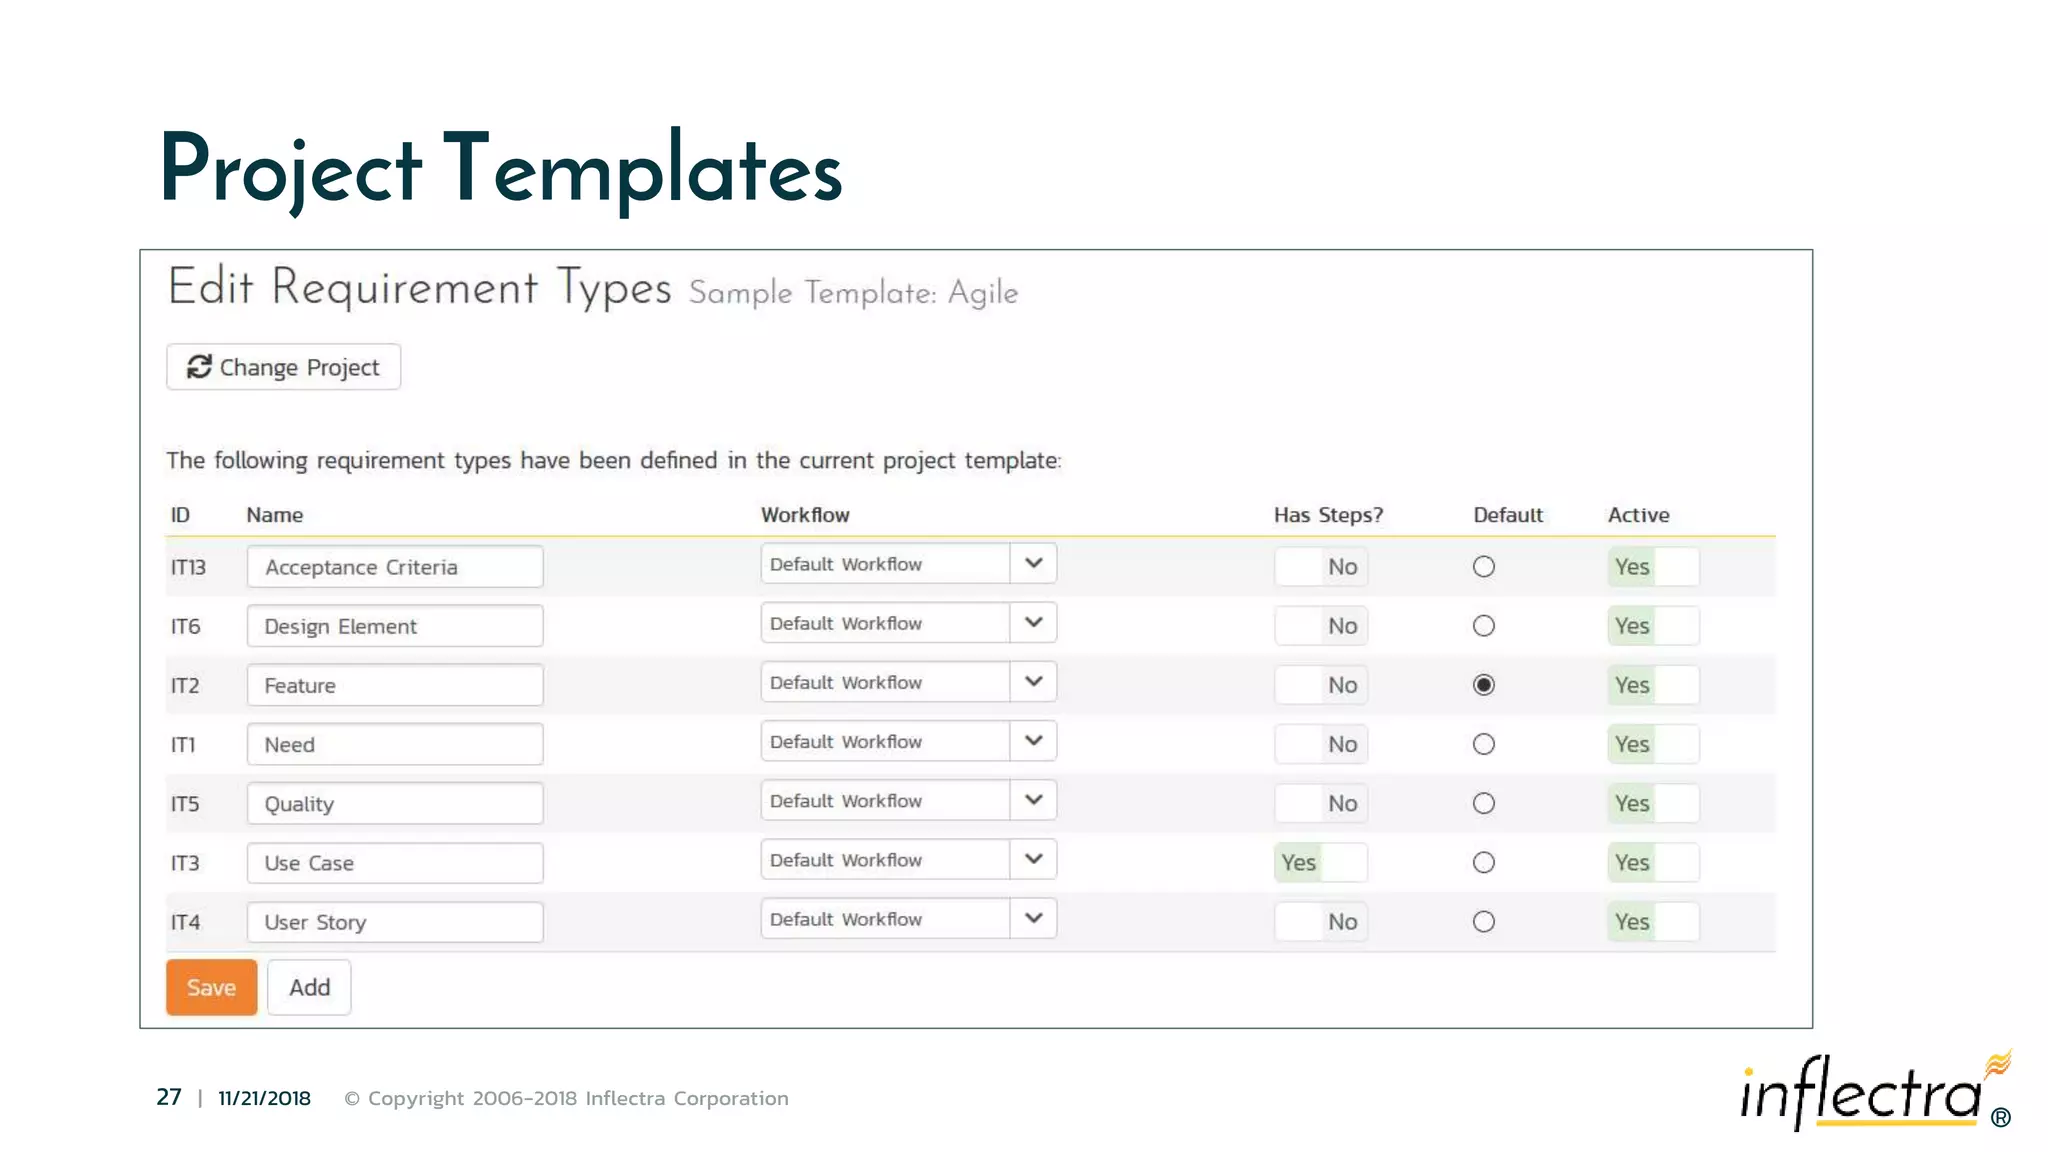Click the slide date 11/21/2018
The height and width of the screenshot is (1152, 2048).
point(264,1098)
